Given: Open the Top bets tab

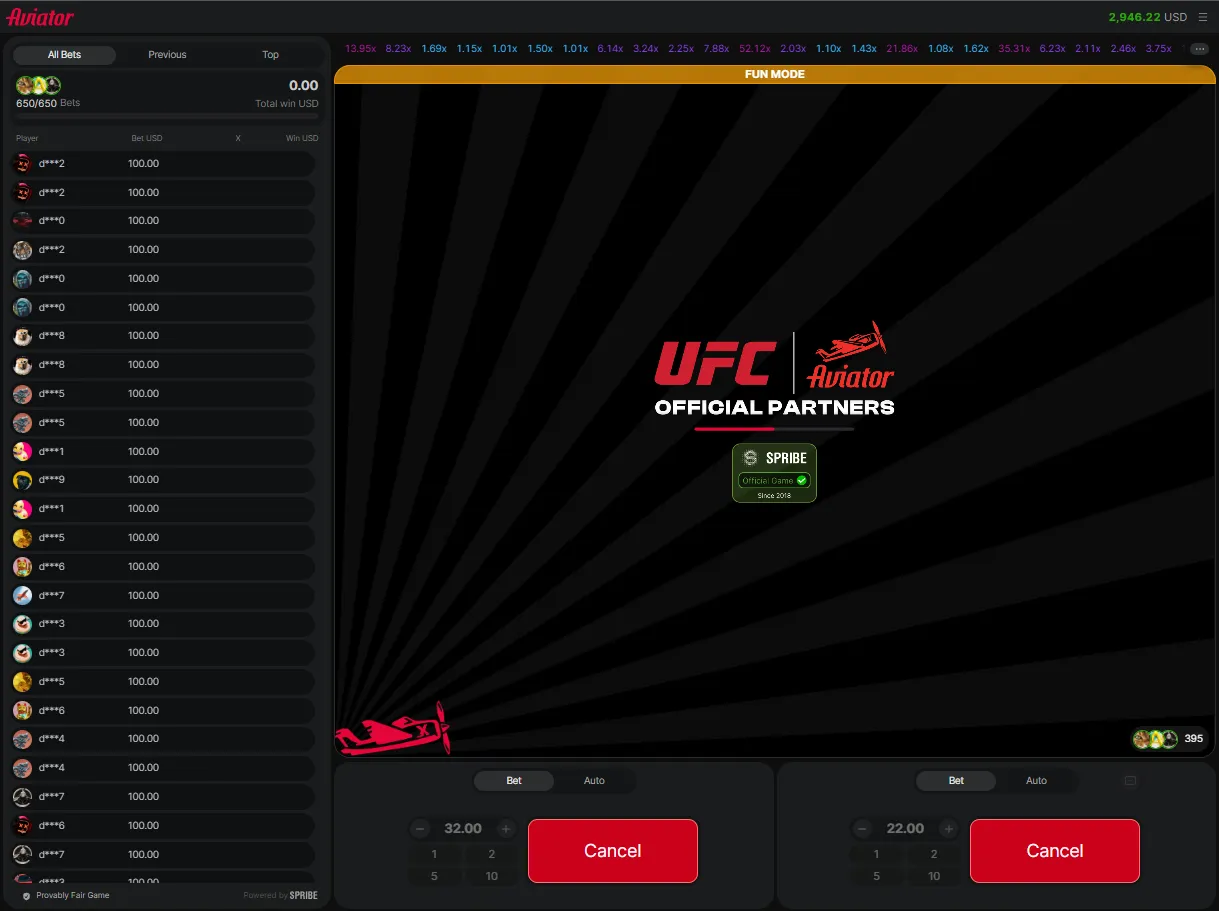Looking at the screenshot, I should tap(270, 55).
